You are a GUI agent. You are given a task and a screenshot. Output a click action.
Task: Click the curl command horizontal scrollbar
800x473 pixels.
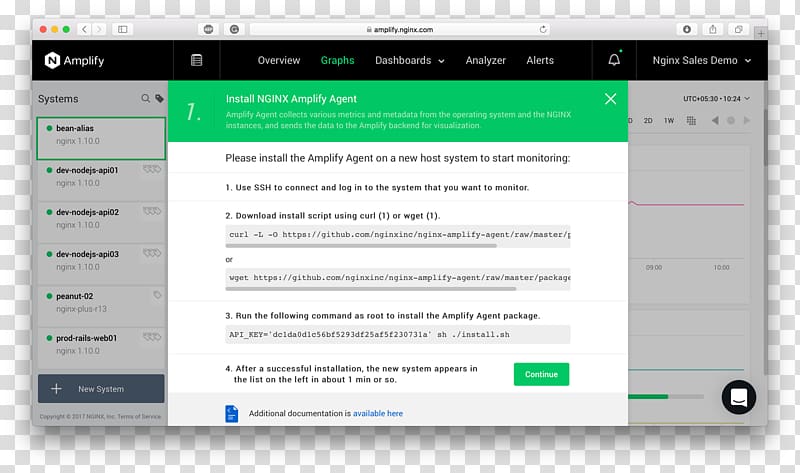pyautogui.click(x=361, y=245)
